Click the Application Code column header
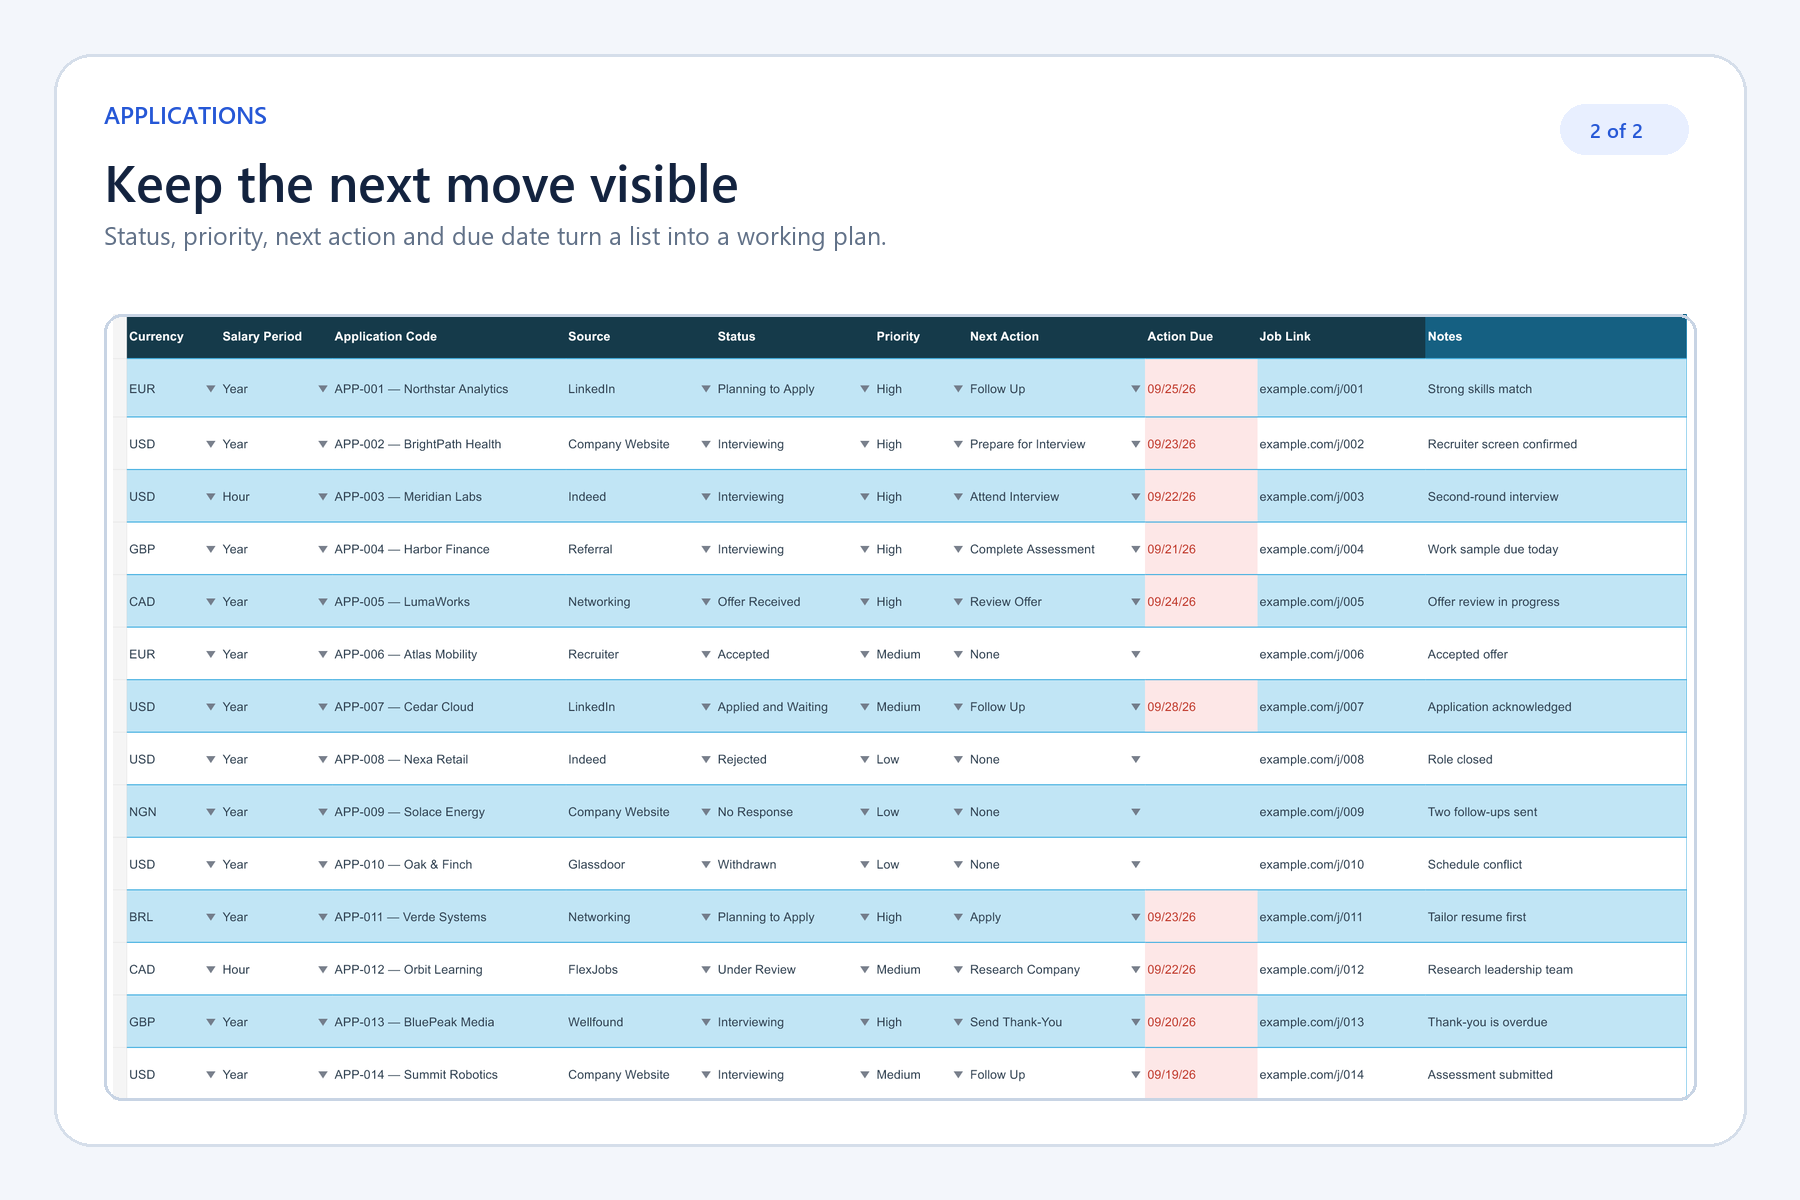This screenshot has height=1200, width=1800. tap(449, 337)
